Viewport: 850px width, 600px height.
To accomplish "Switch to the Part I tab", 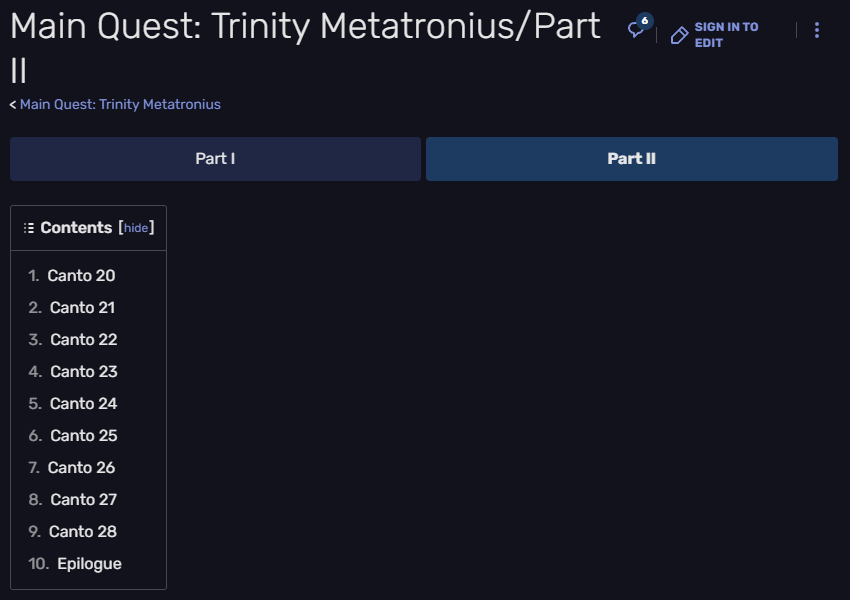I will tap(215, 159).
